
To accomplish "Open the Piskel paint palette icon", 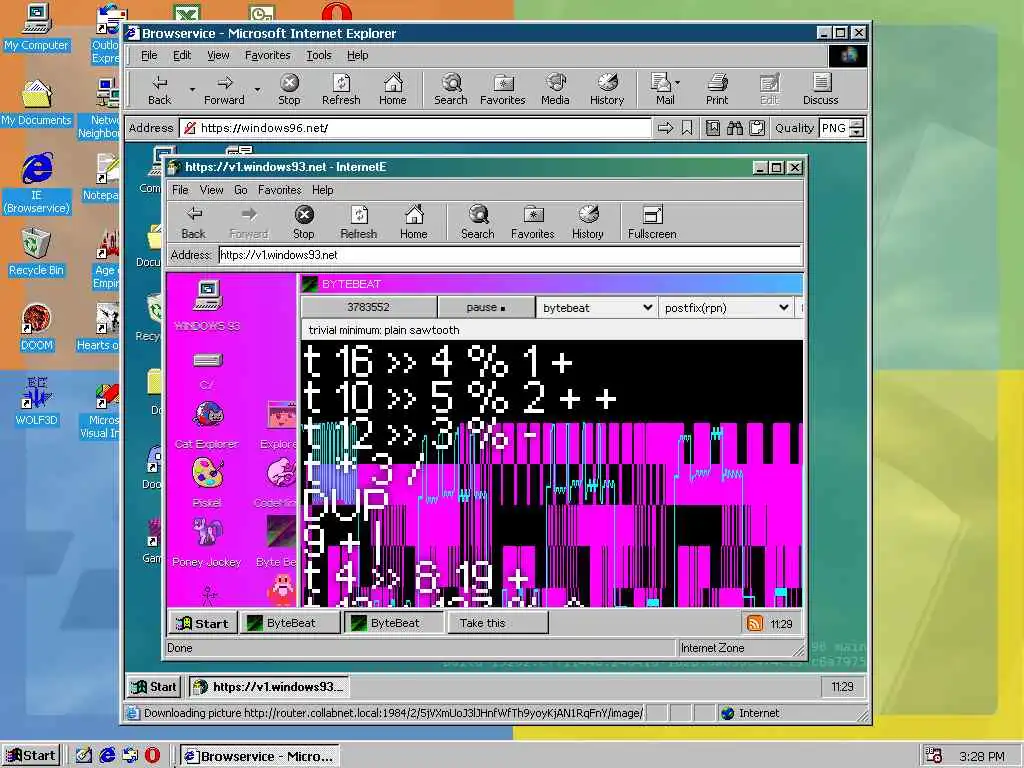I will (x=207, y=482).
